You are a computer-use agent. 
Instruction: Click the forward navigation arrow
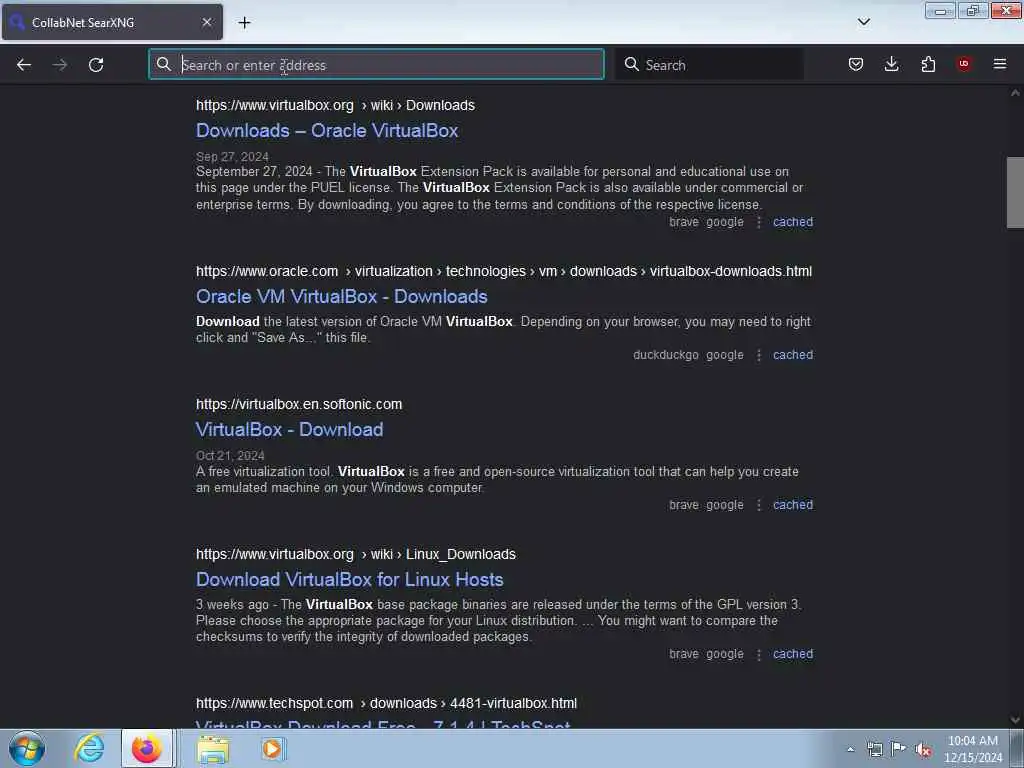click(59, 65)
